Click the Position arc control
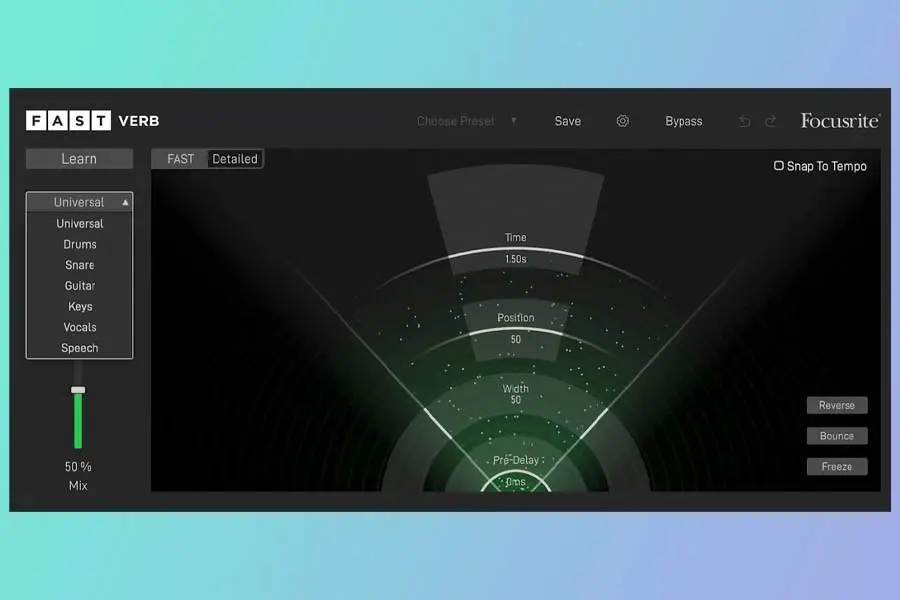This screenshot has width=900, height=600. click(515, 331)
